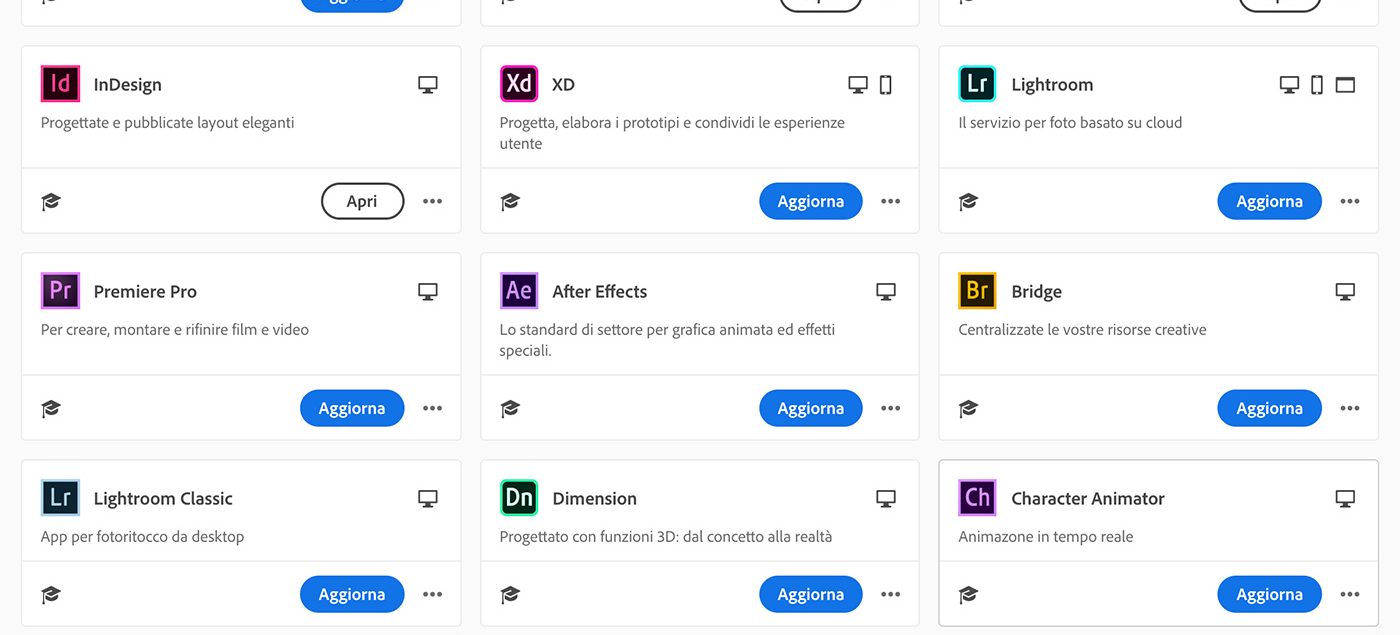Open tutorials cap icon for Lightroom
Viewport: 1400px width, 635px height.
(968, 202)
